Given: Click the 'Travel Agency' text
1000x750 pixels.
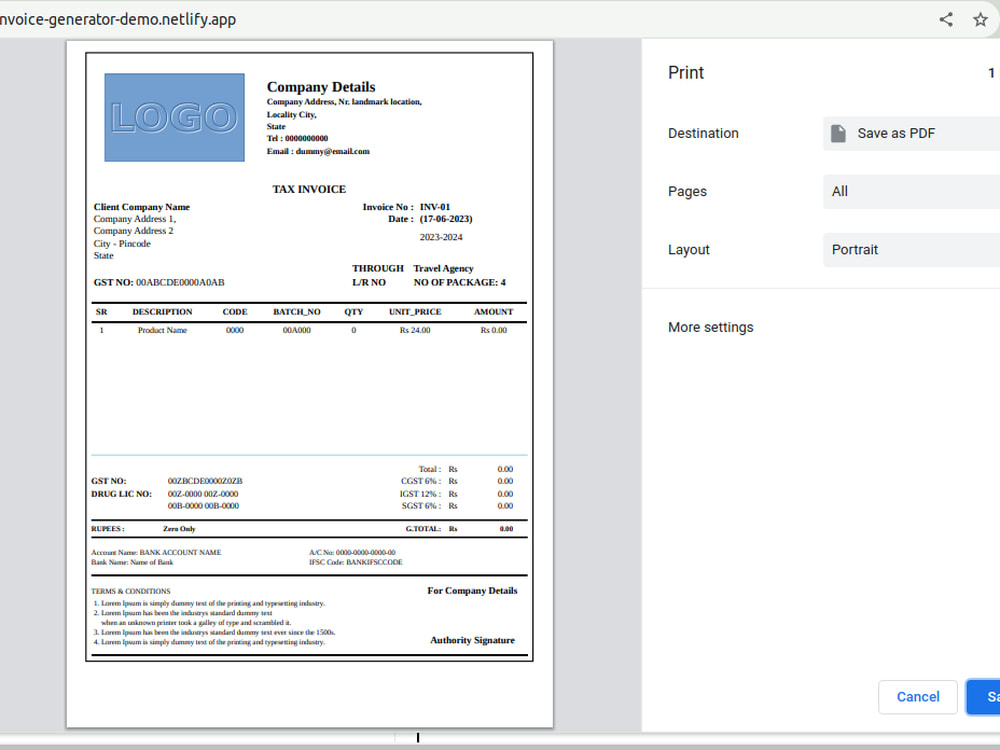Looking at the screenshot, I should pyautogui.click(x=443, y=268).
